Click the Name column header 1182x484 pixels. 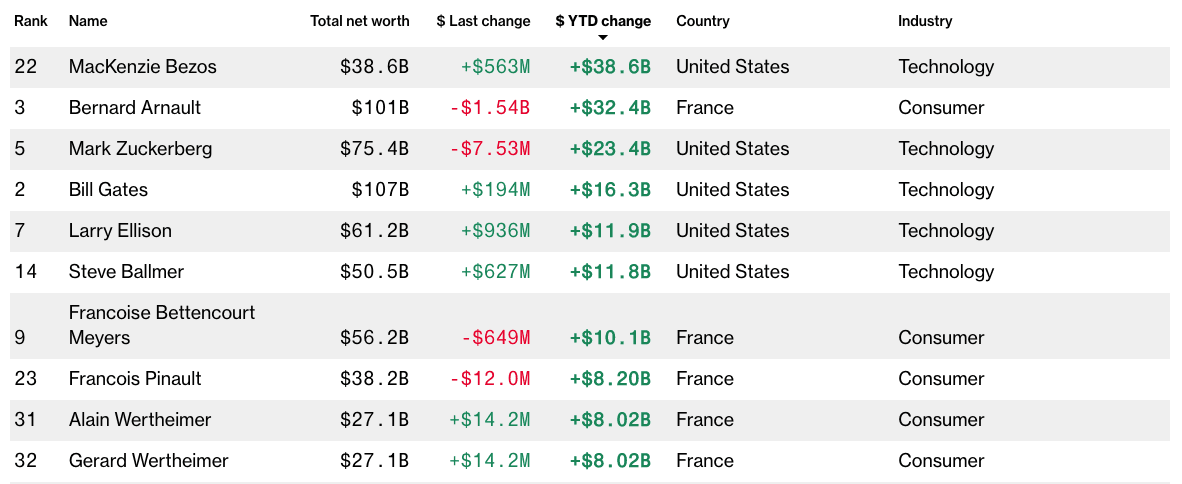pos(88,21)
